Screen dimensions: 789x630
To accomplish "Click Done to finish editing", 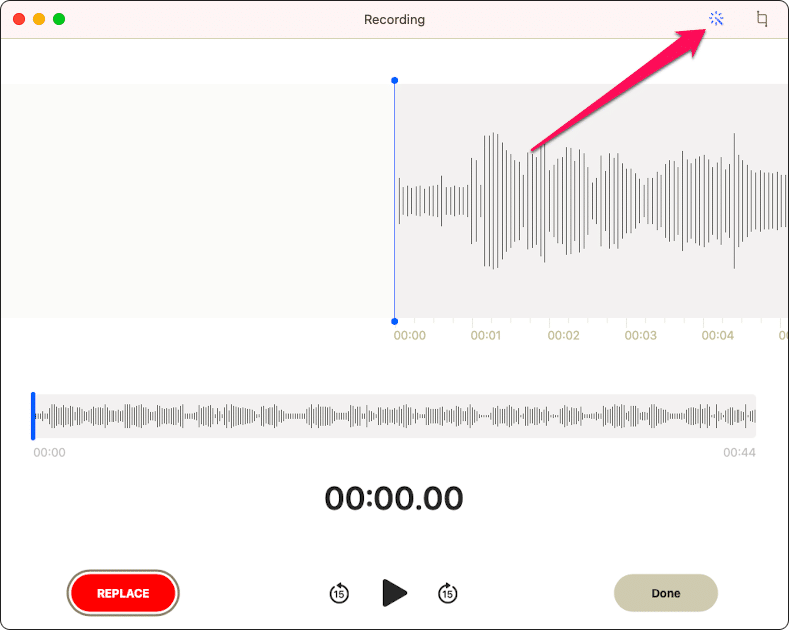I will [665, 593].
